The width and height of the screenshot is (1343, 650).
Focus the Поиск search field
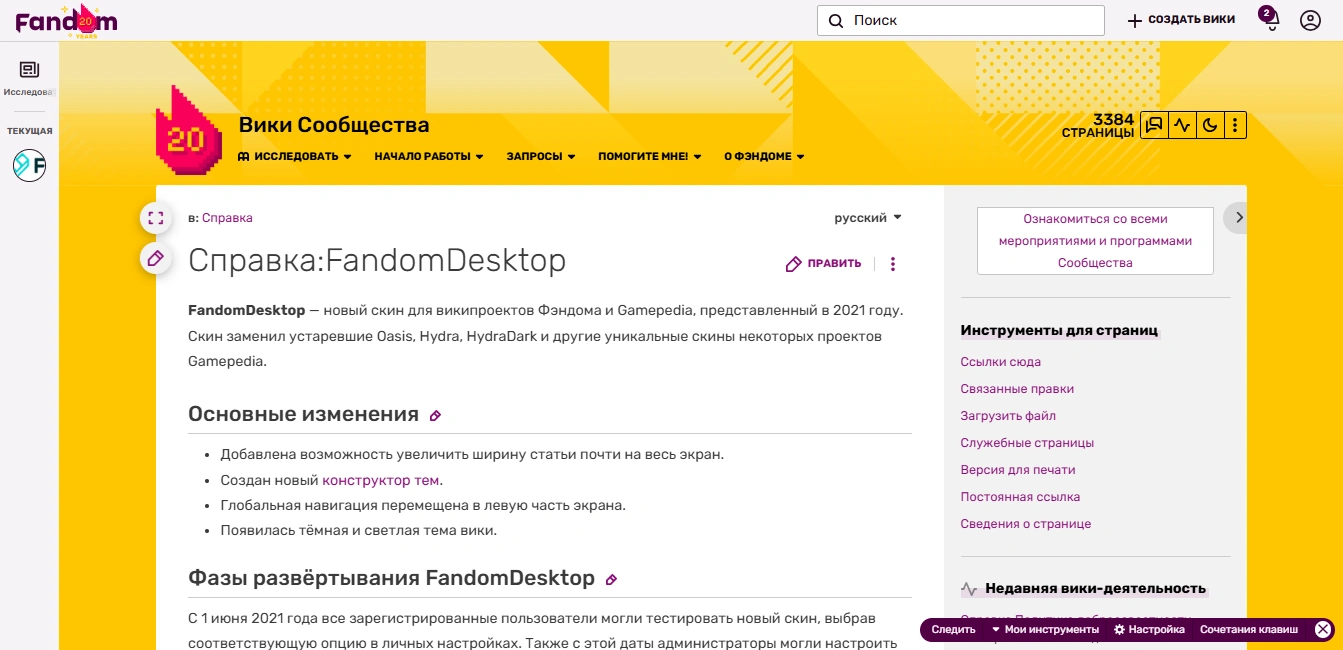coord(960,20)
